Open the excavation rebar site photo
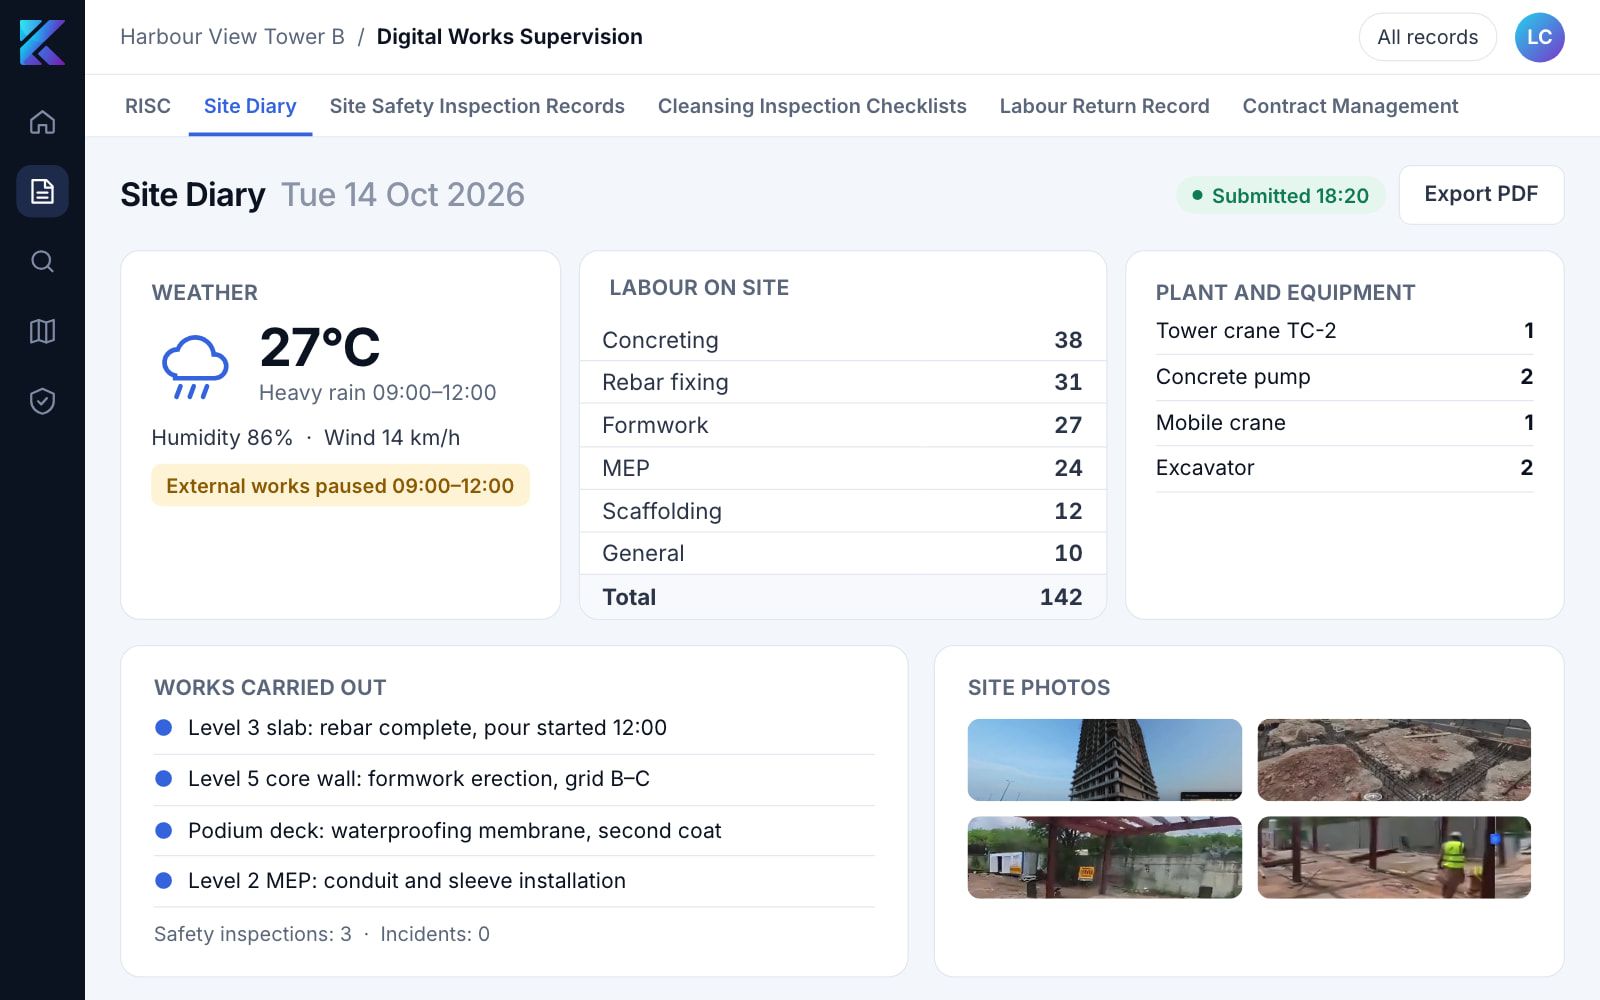Viewport: 1600px width, 1000px height. click(x=1394, y=760)
